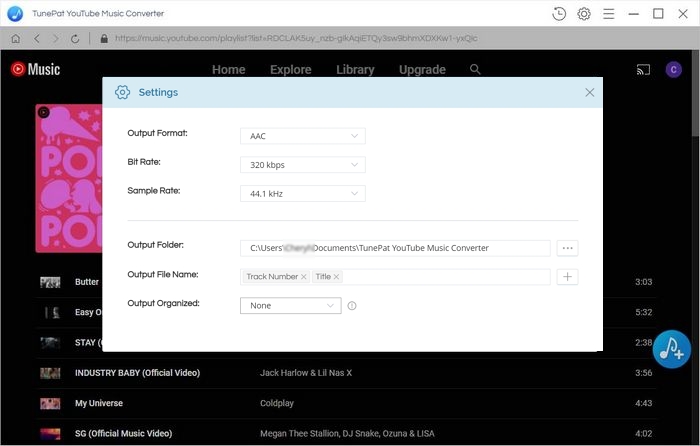Click the Track Number tag label

[x=272, y=277]
